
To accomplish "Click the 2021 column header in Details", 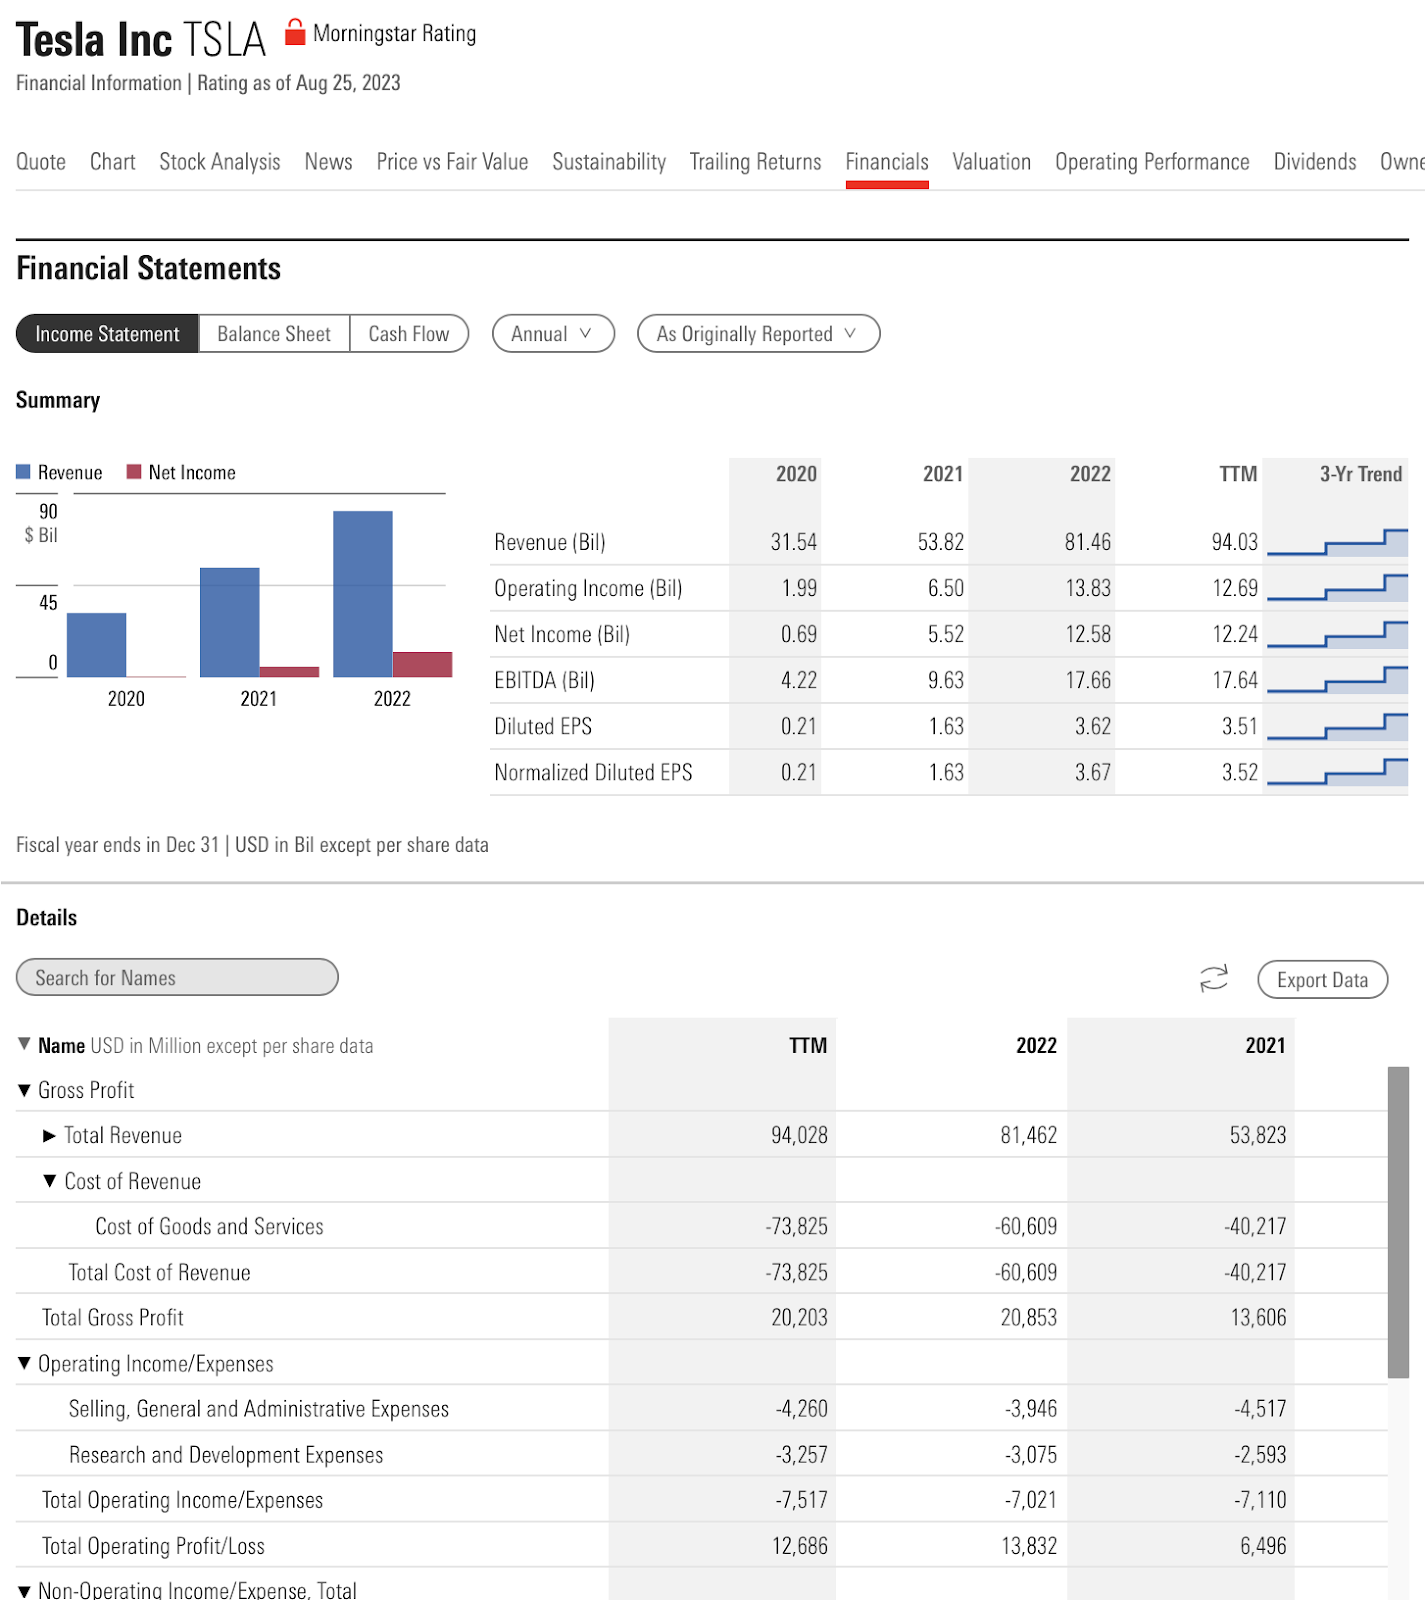I will 1265,1045.
